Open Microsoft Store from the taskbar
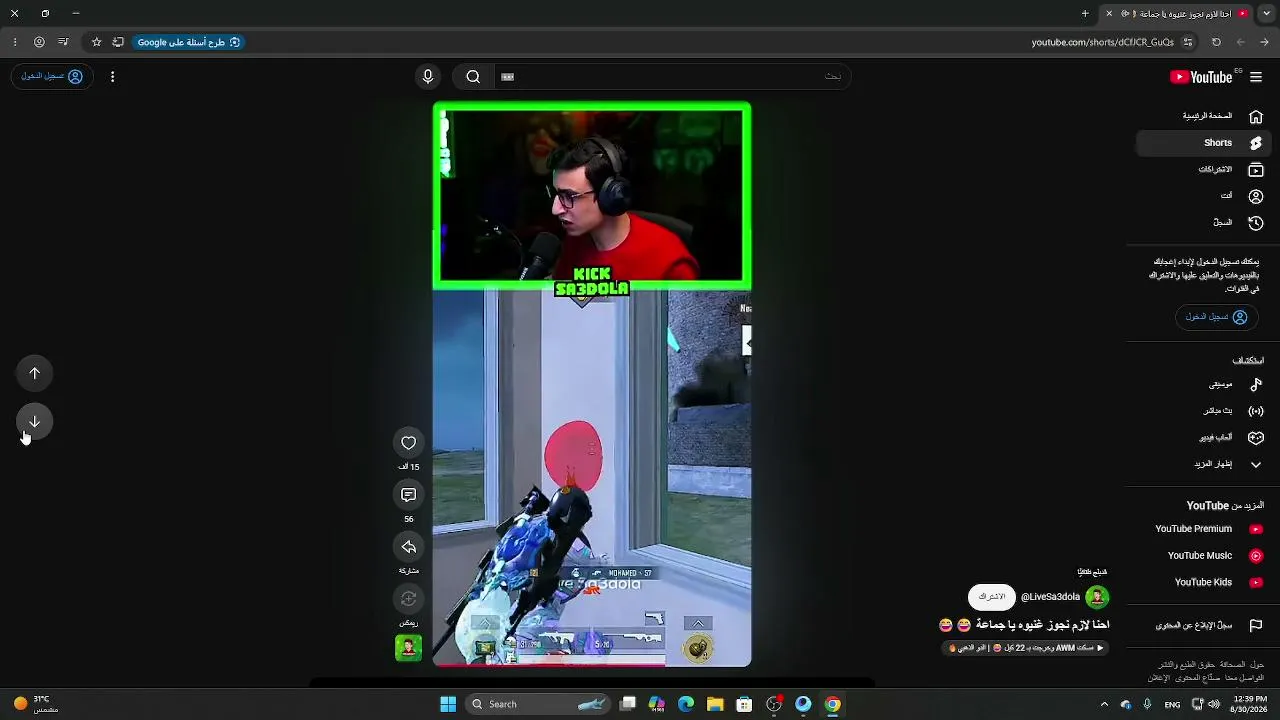1280x720 pixels. (744, 704)
